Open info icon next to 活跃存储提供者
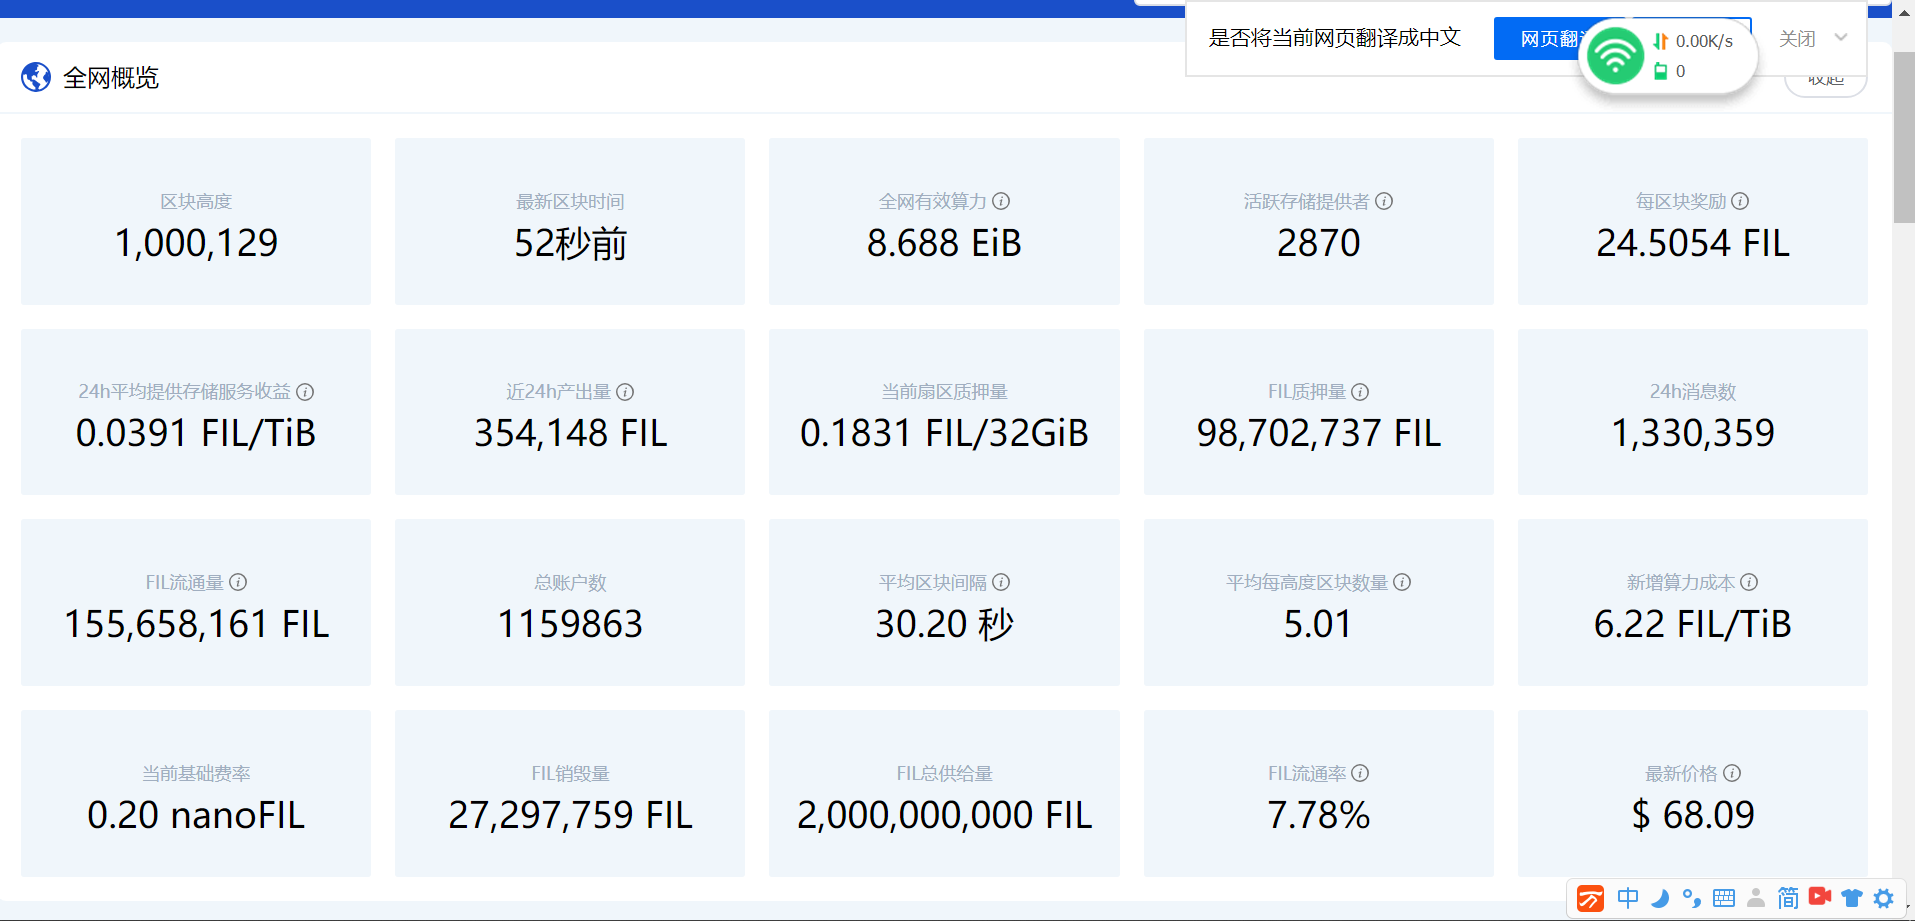 click(1384, 201)
